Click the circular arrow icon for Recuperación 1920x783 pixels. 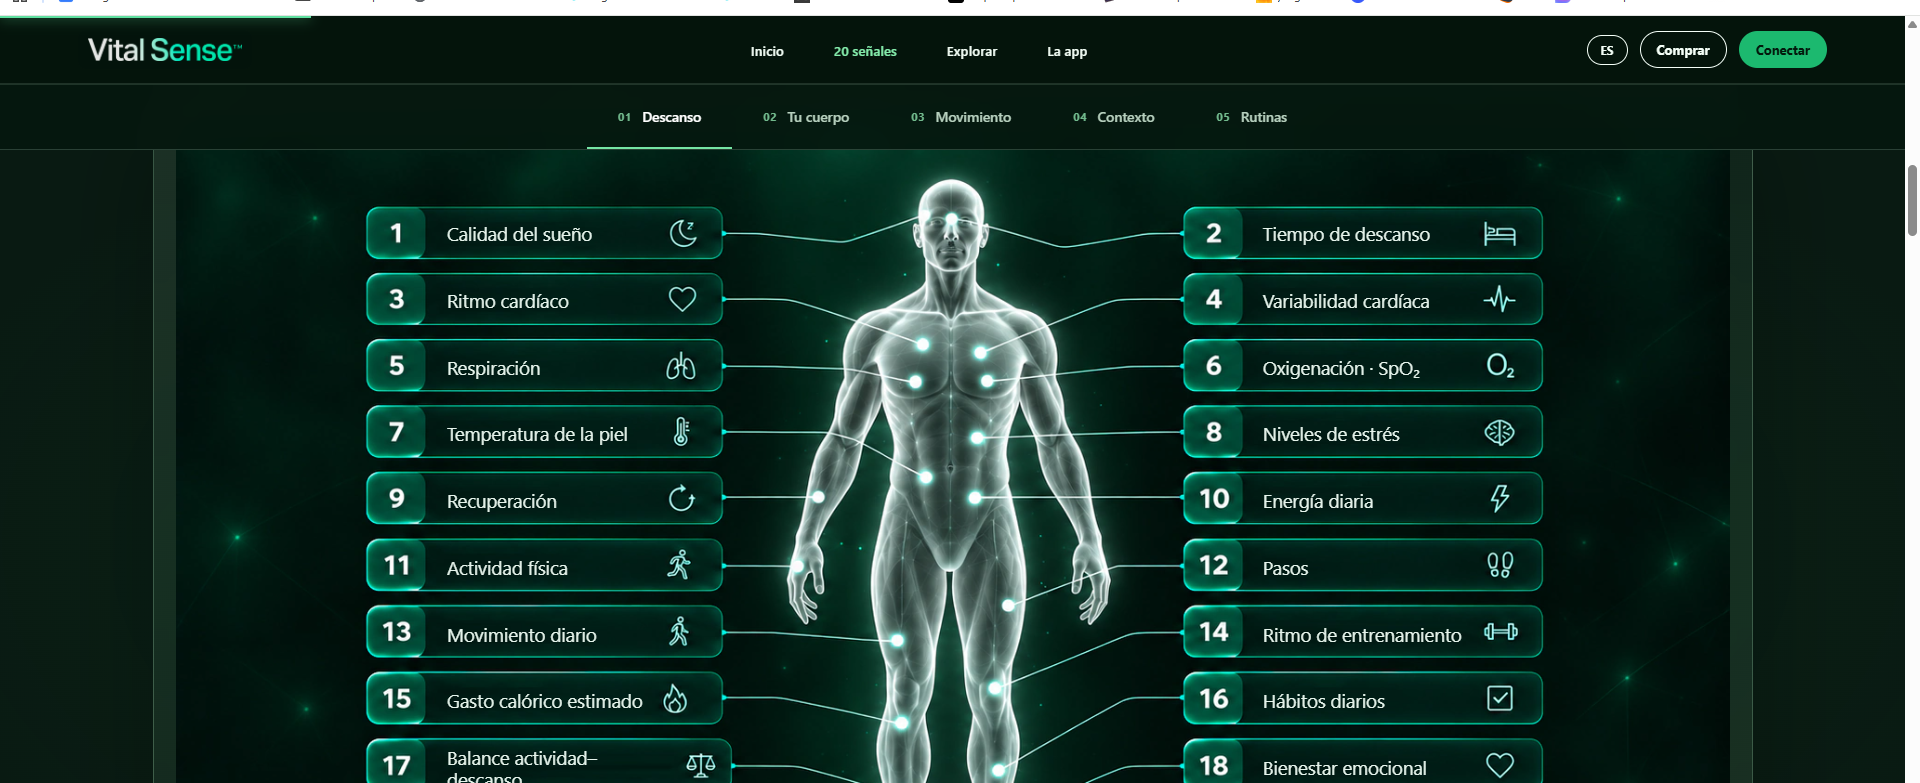tap(682, 498)
